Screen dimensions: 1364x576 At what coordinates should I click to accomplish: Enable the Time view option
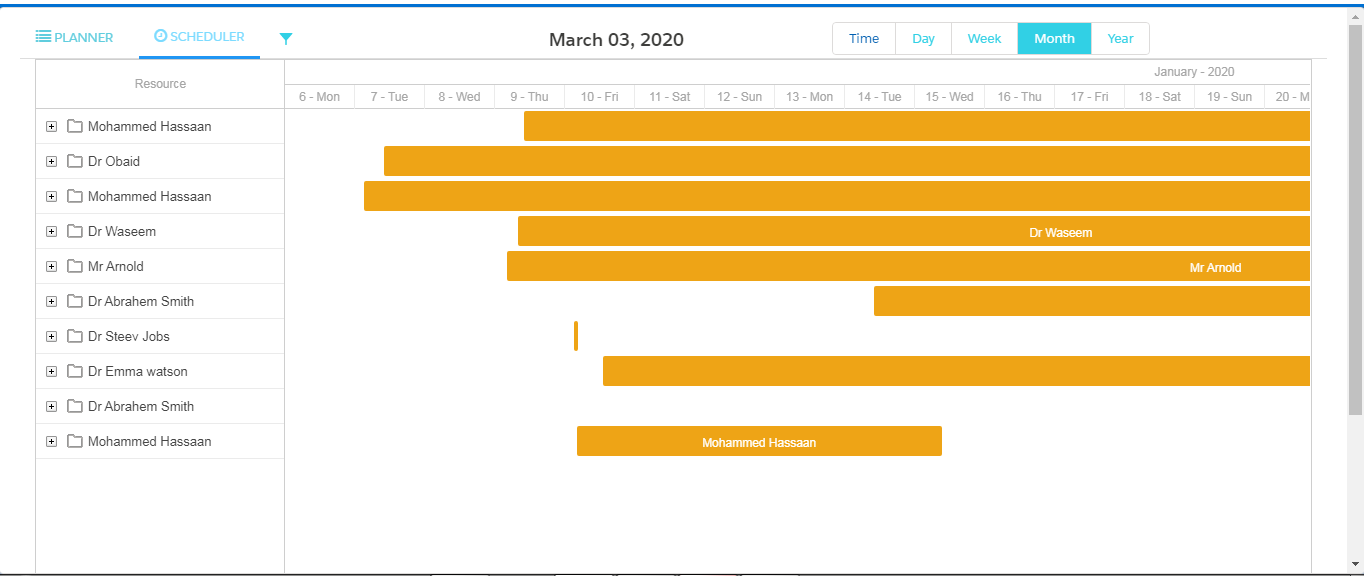(863, 38)
